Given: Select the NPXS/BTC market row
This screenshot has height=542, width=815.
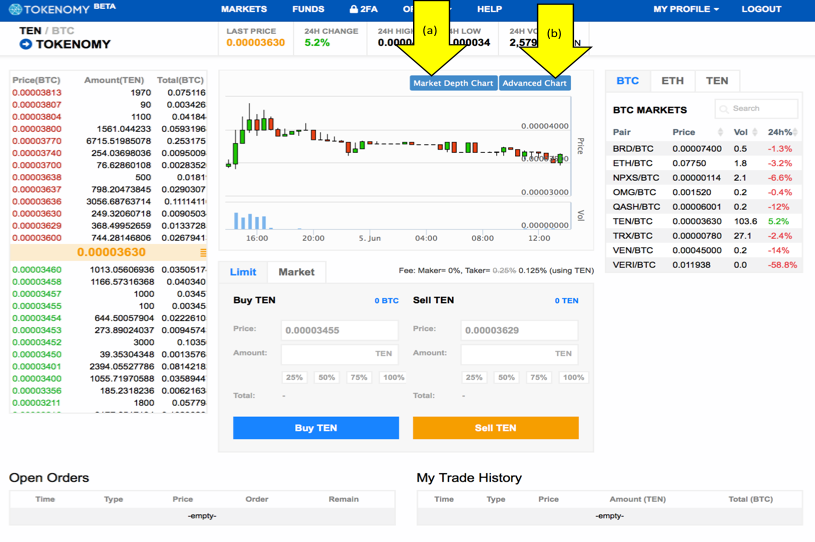Looking at the screenshot, I should point(704,178).
